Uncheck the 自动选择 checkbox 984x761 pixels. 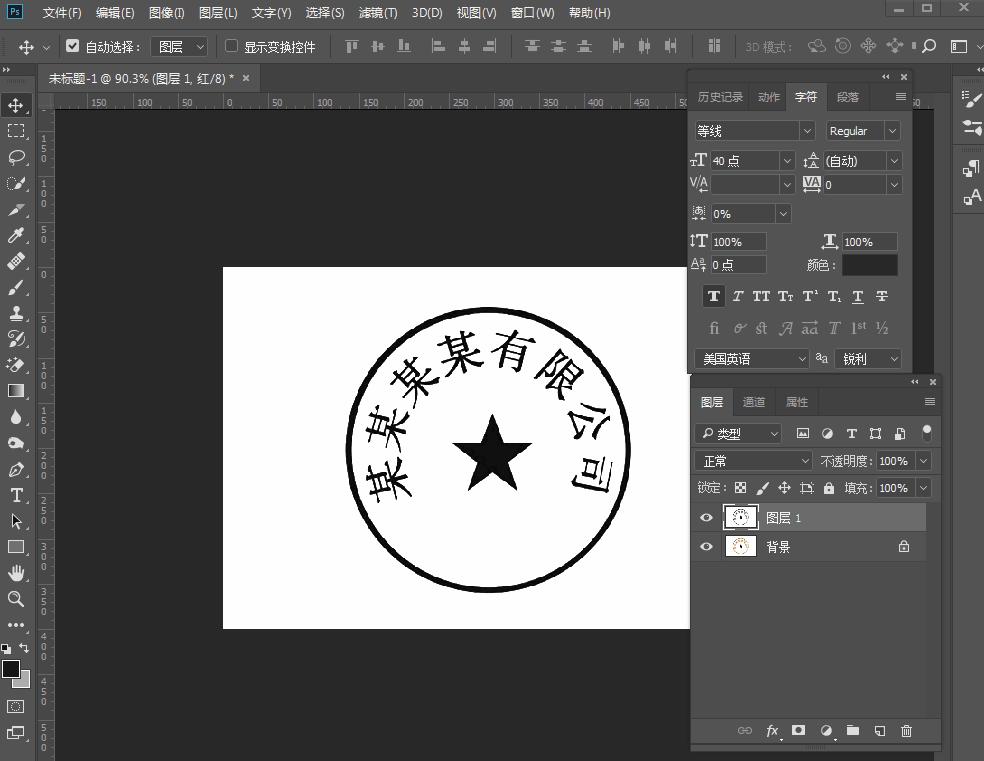(73, 45)
